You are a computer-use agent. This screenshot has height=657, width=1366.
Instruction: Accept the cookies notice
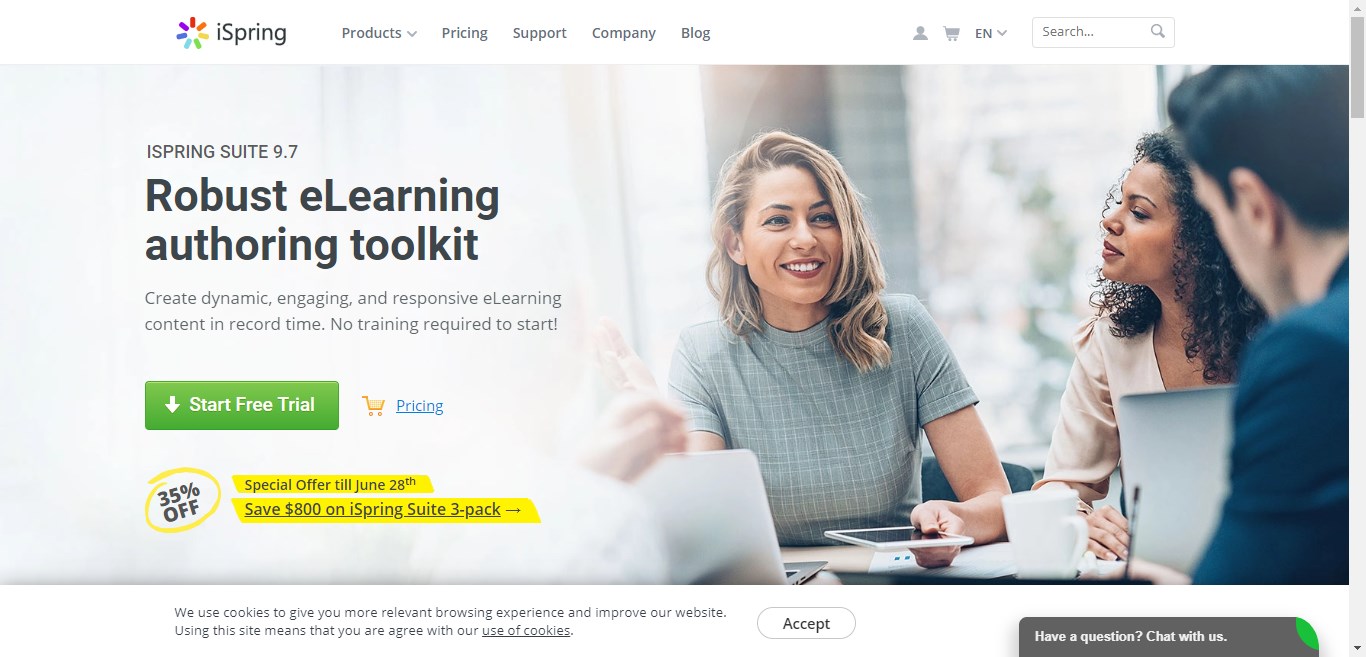(x=806, y=623)
